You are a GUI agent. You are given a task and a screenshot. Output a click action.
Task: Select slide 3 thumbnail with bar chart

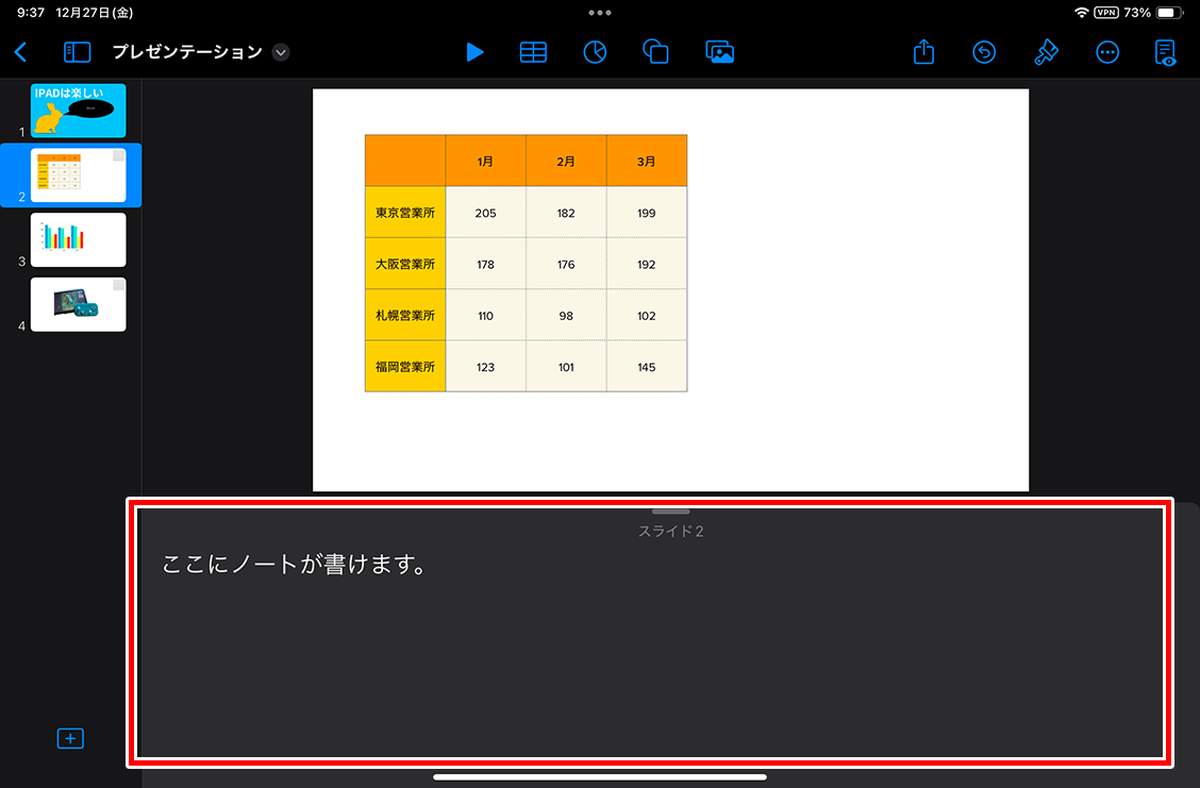79,240
